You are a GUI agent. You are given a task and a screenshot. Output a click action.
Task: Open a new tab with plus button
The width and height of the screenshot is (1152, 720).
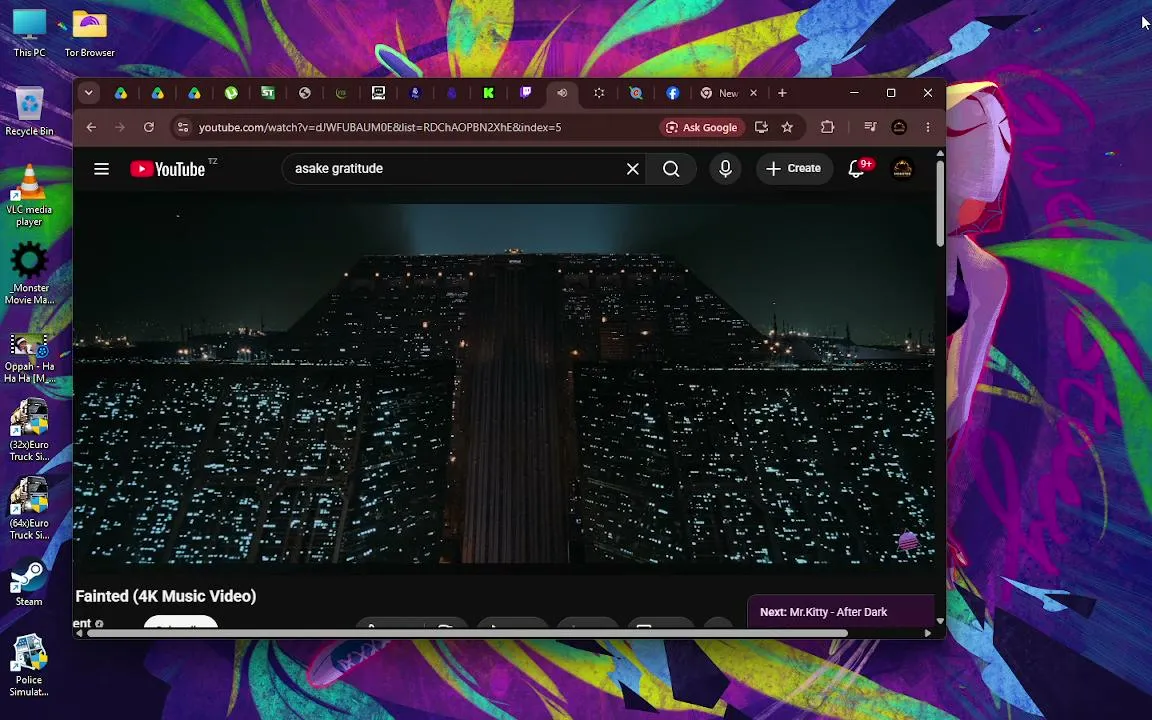(x=782, y=93)
